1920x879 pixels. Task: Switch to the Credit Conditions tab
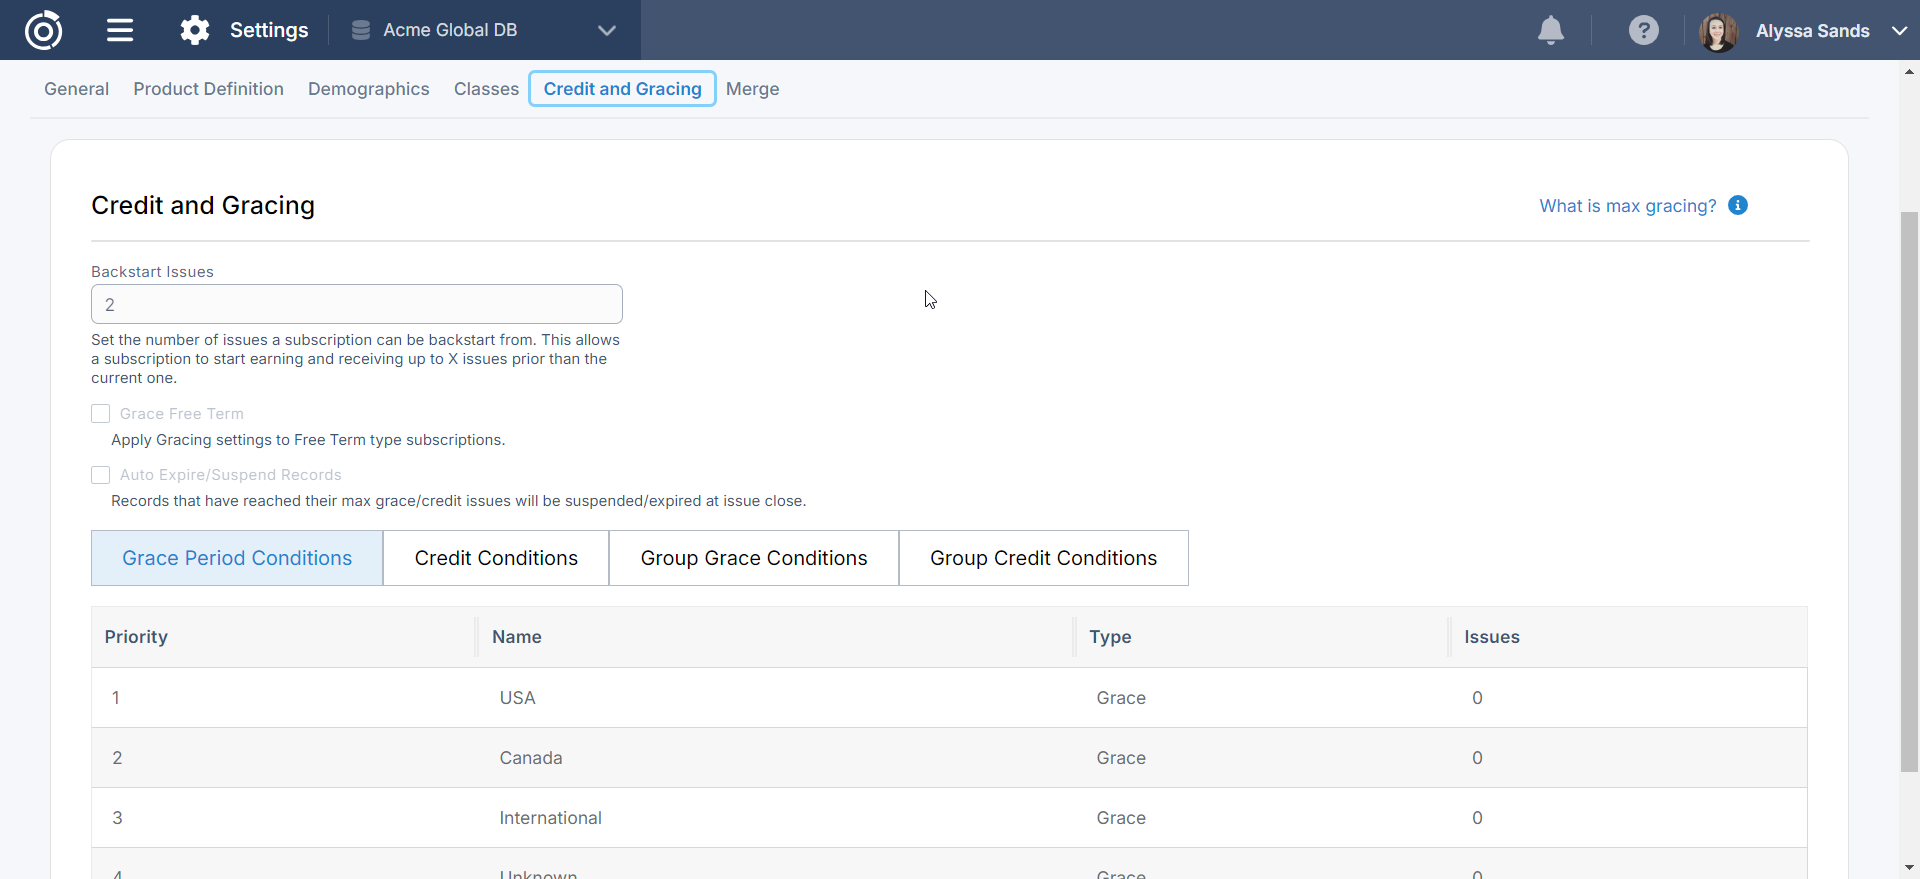(496, 558)
